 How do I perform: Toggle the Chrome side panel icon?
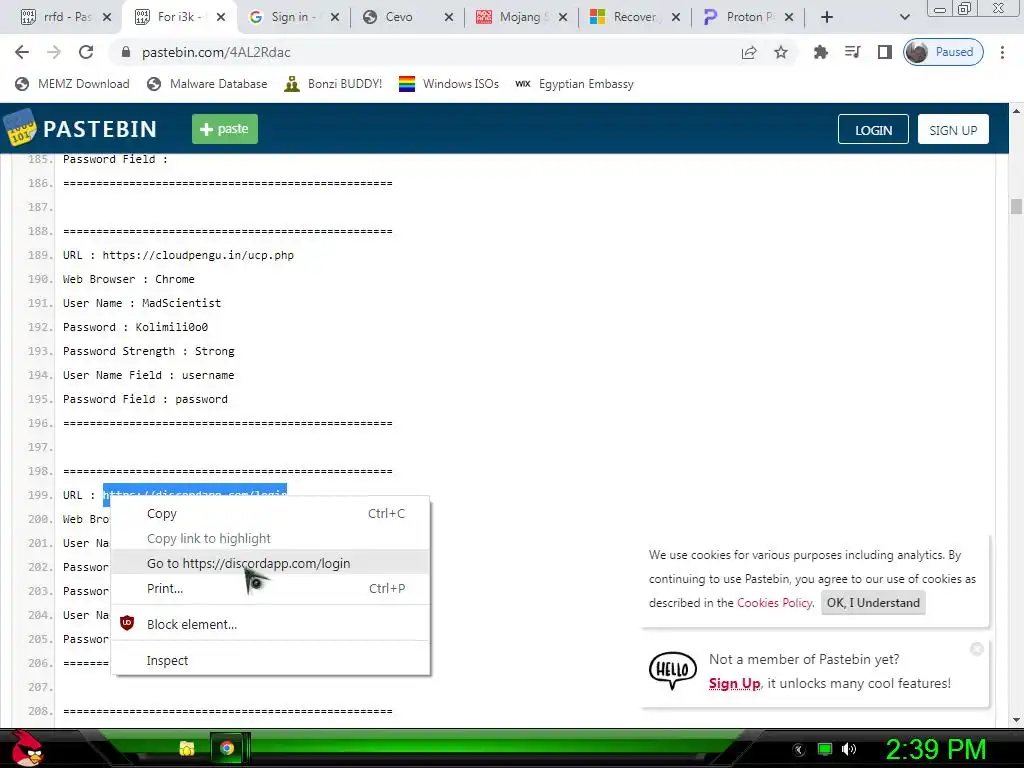coord(884,52)
